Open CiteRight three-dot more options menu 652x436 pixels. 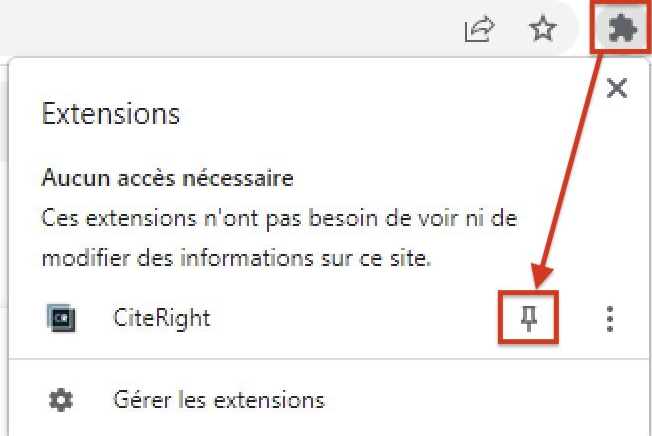click(610, 319)
